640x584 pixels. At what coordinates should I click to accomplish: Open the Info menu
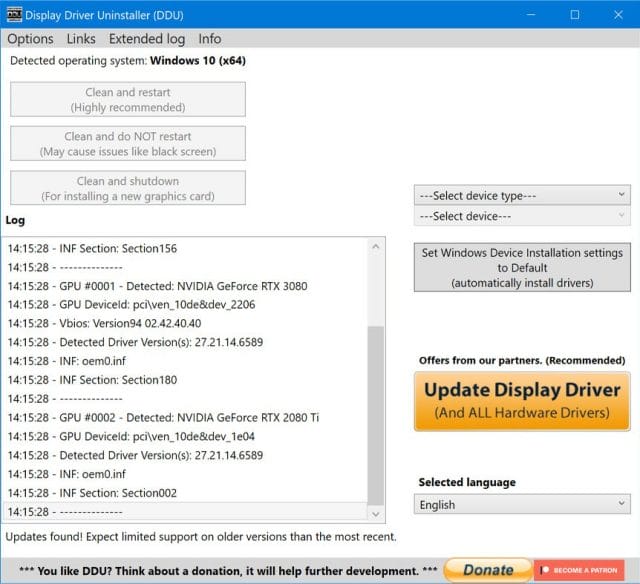(x=210, y=39)
